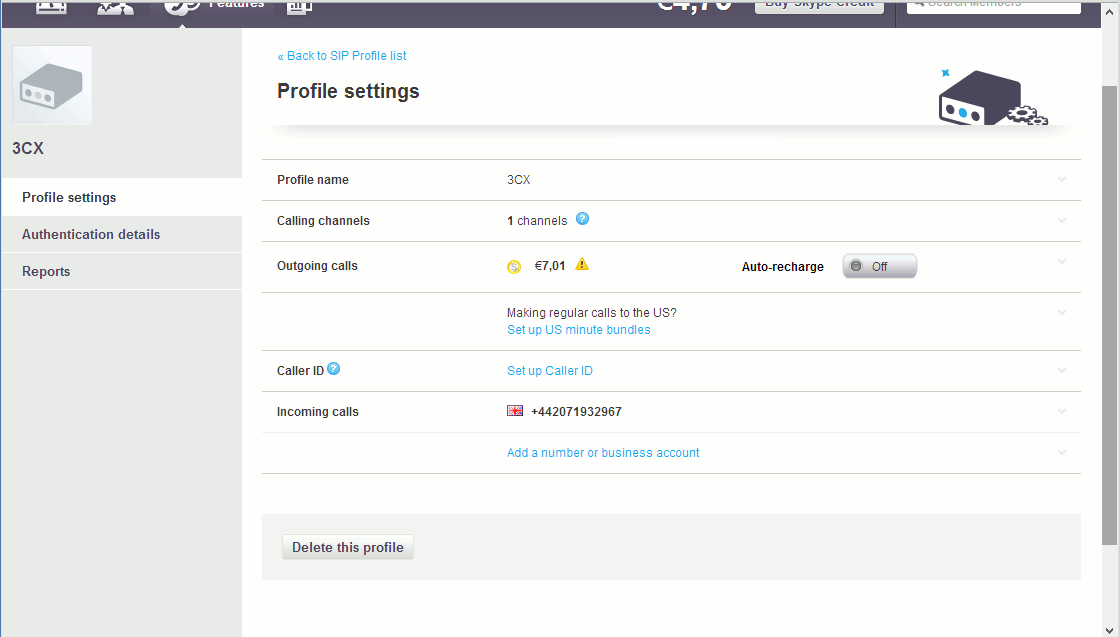Expand the Profile name row chevron
1119x637 pixels.
[x=1062, y=180]
